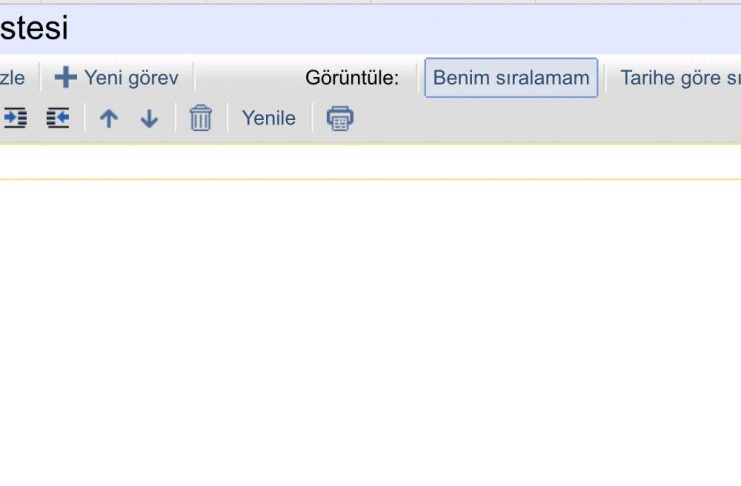741x486 pixels.
Task: Click empty toolbar space left of Görüntüle
Action: [x=250, y=78]
